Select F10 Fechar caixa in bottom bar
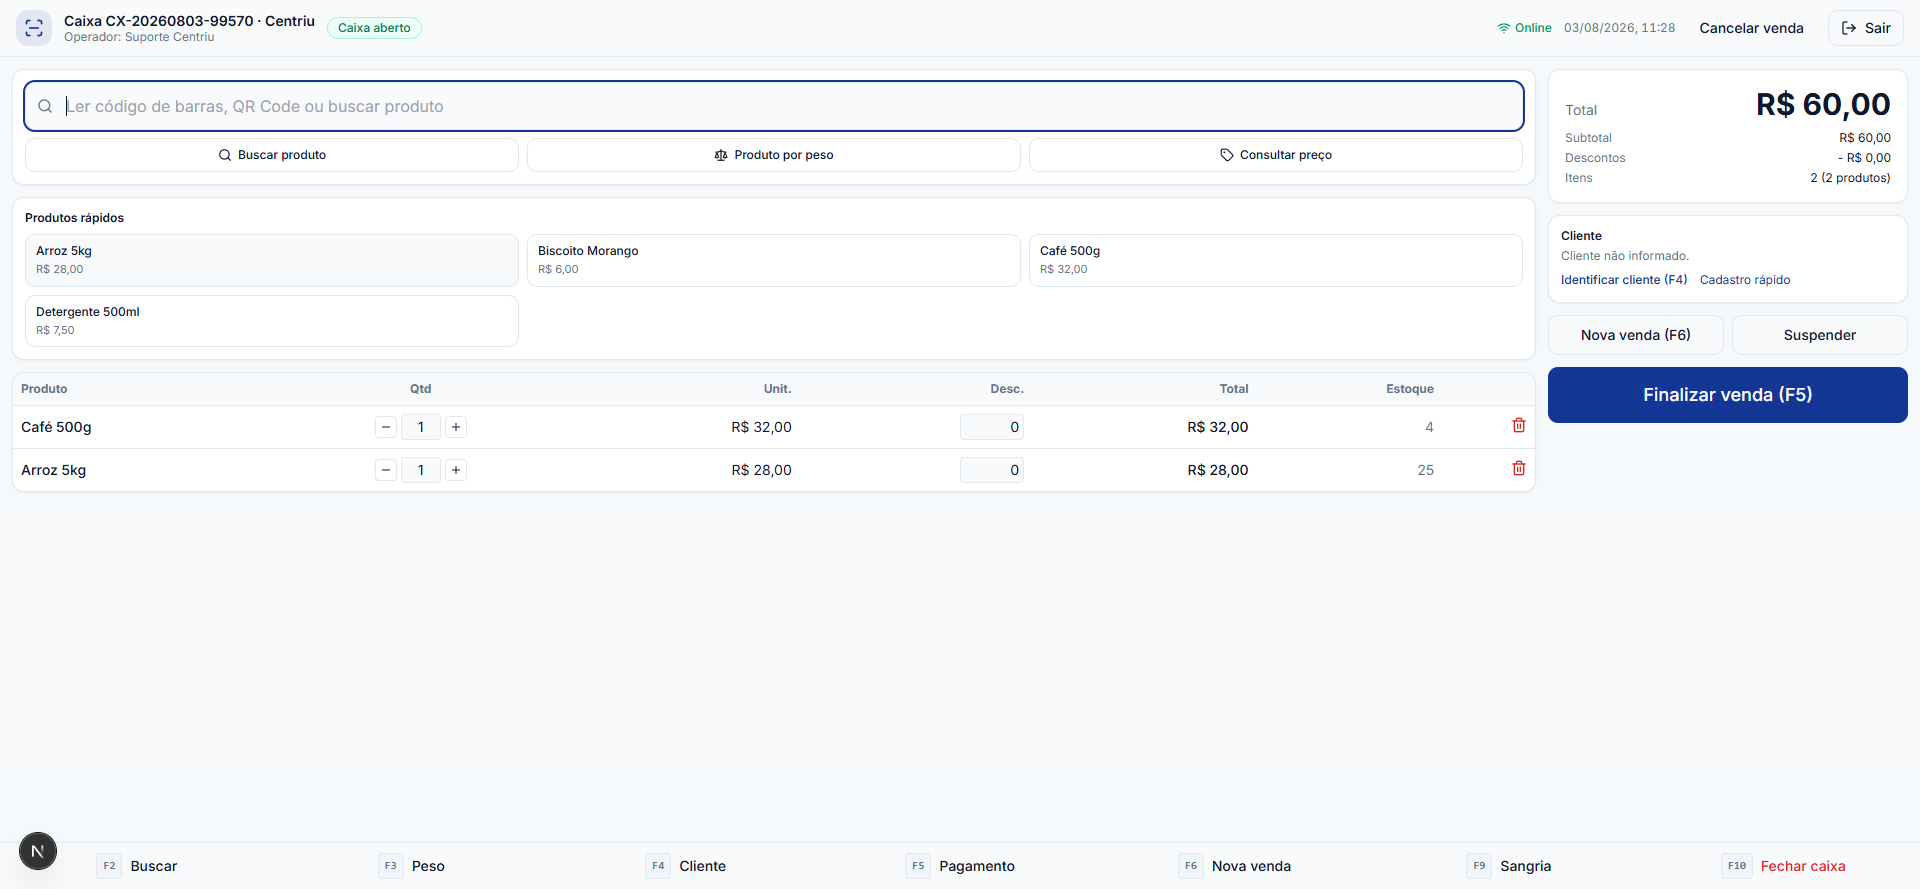The width and height of the screenshot is (1920, 889). 1784,866
